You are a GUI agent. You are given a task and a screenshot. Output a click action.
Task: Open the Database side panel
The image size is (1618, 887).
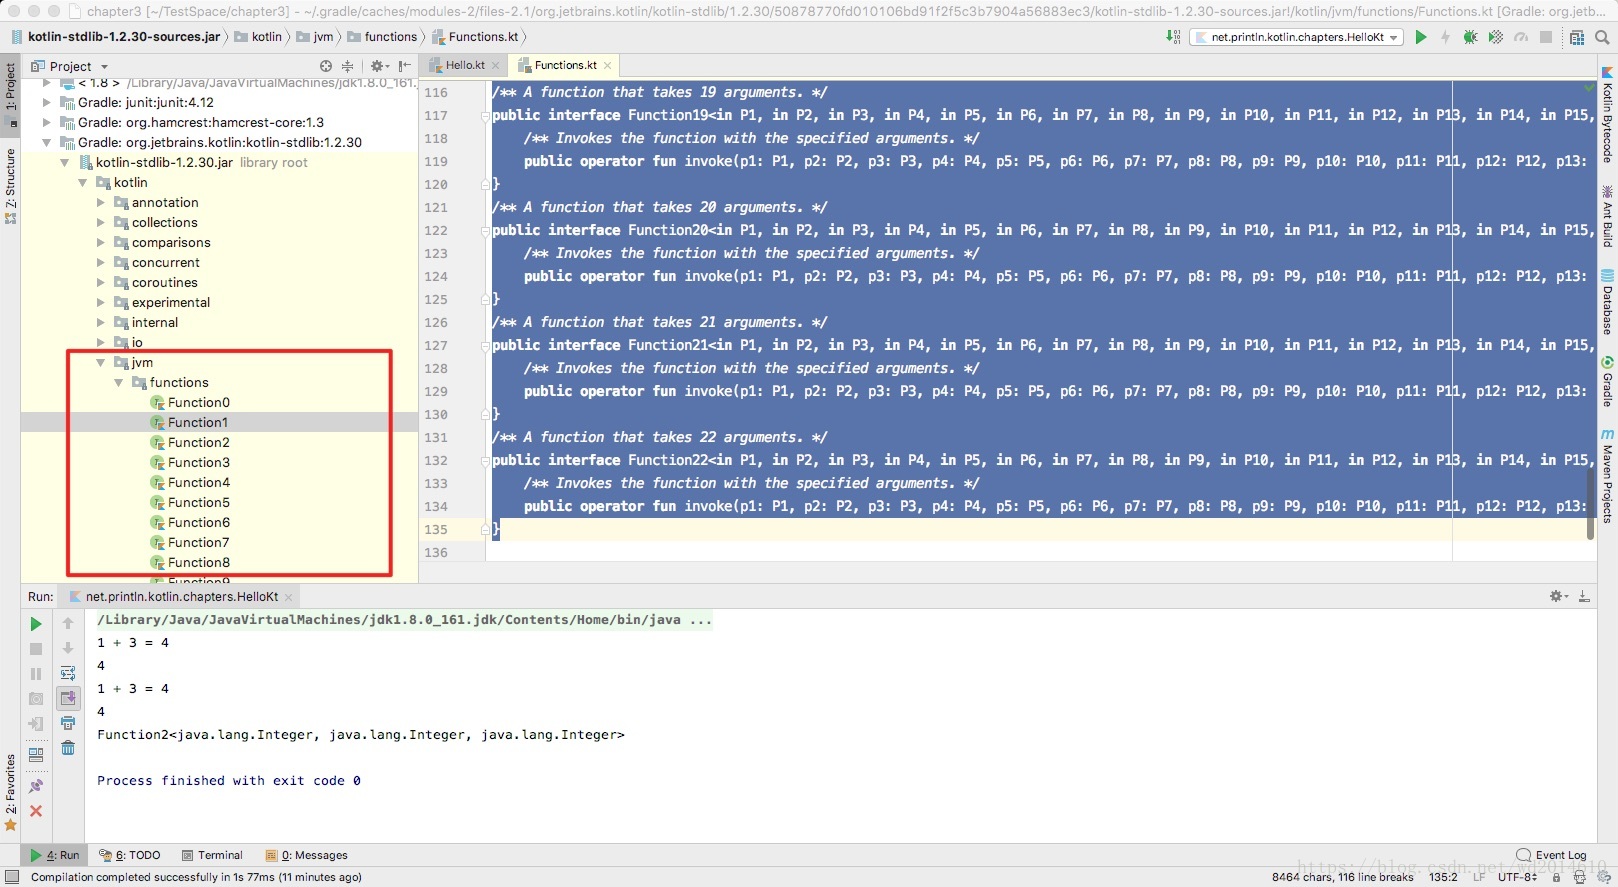[1607, 302]
